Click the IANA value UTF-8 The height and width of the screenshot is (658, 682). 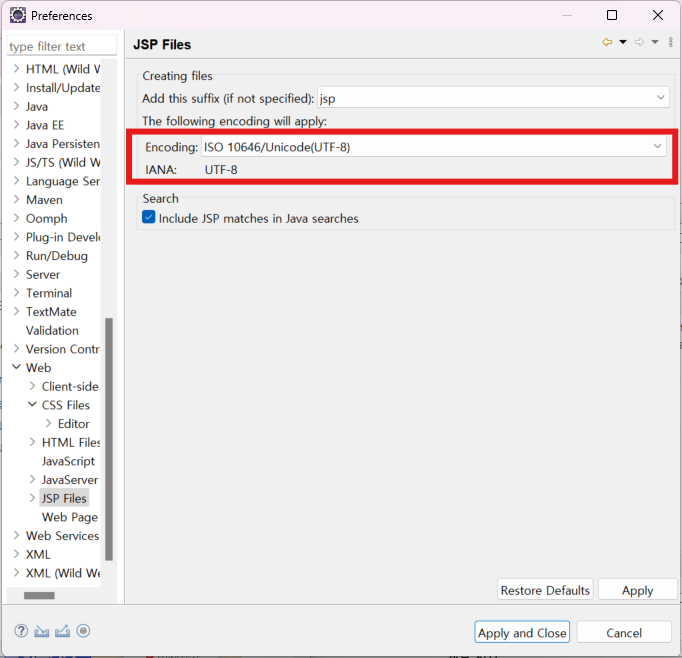221,170
